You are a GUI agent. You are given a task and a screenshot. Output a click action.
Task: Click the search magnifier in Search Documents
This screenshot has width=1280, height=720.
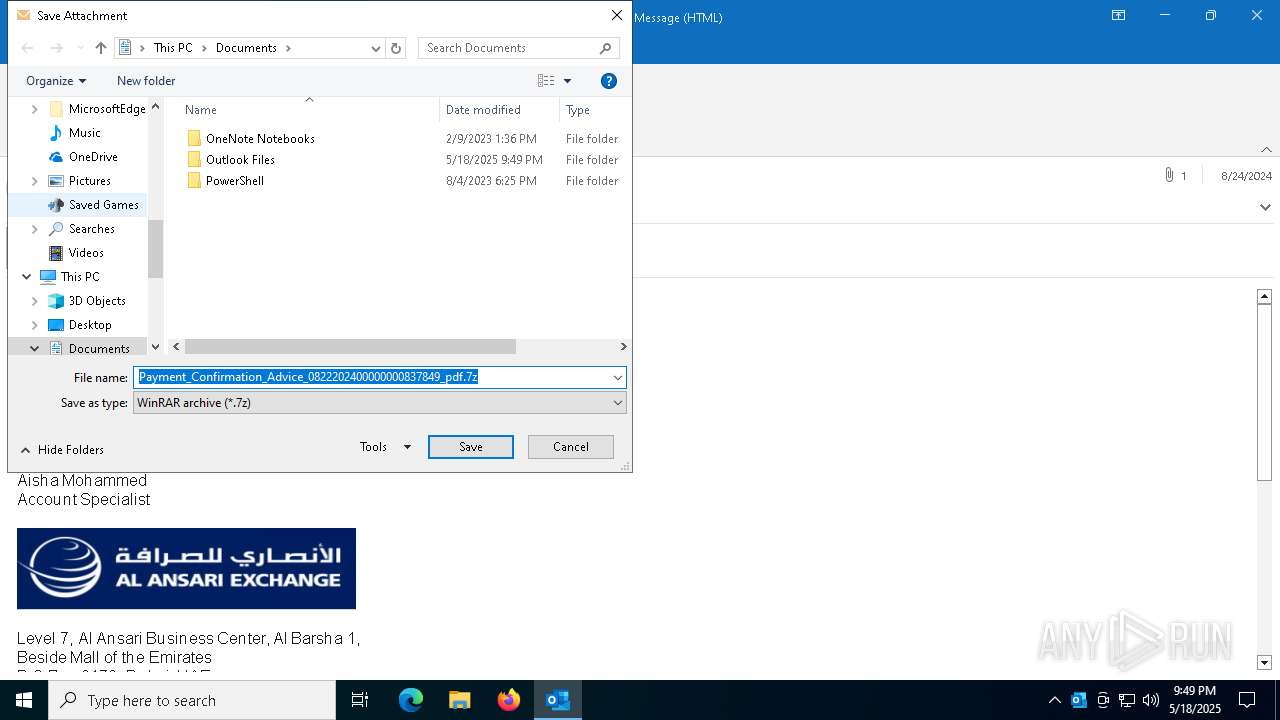[x=605, y=48]
